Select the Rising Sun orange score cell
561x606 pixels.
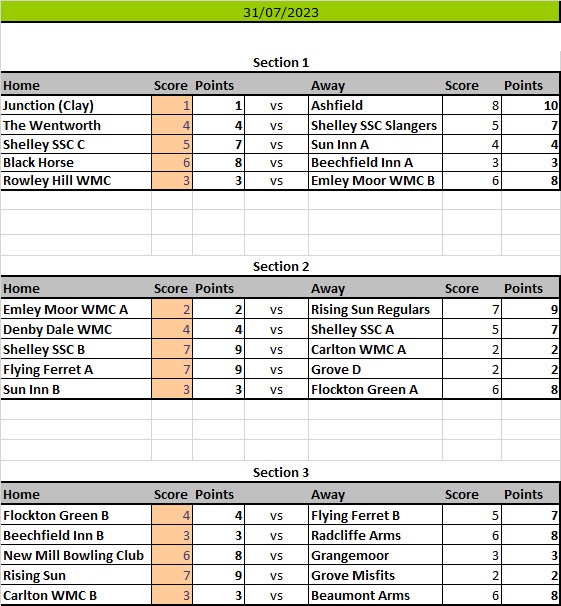172,575
